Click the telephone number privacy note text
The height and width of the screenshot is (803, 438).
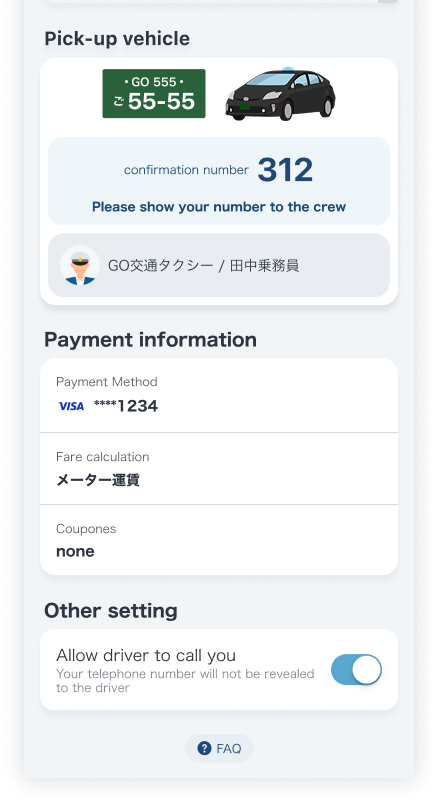coord(185,681)
